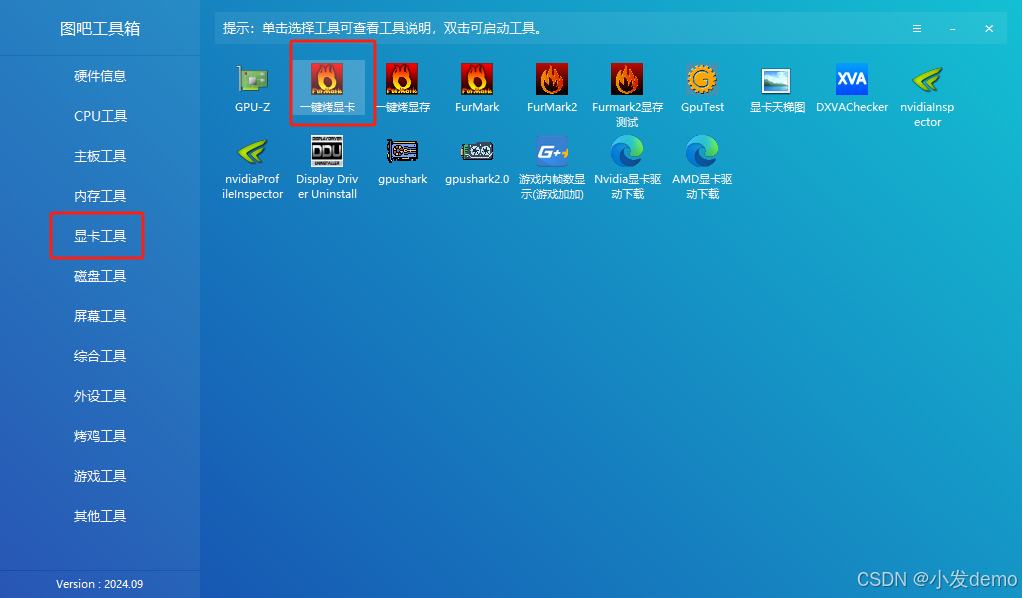Viewport: 1022px width, 598px height.
Task: Switch to 综合工具 category
Action: pos(100,356)
